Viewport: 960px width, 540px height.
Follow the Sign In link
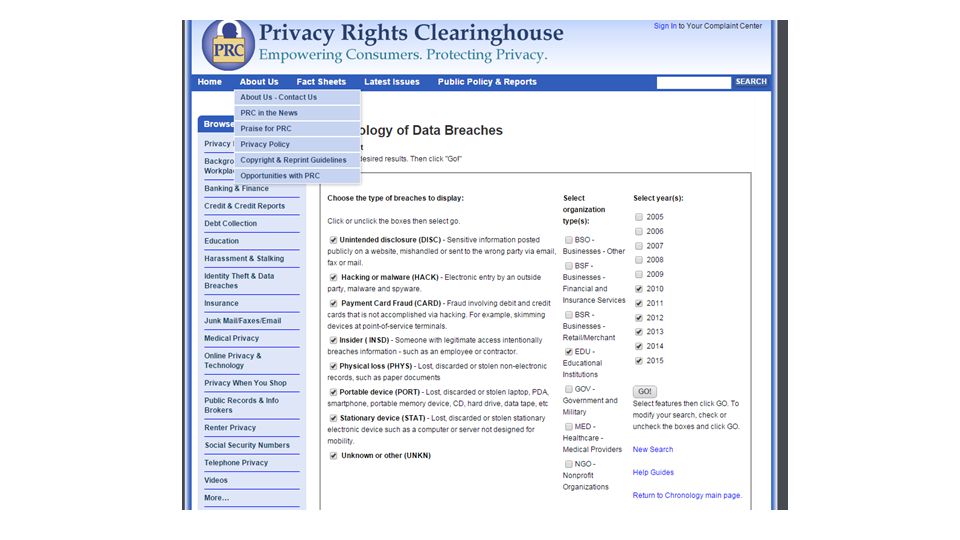click(x=665, y=26)
